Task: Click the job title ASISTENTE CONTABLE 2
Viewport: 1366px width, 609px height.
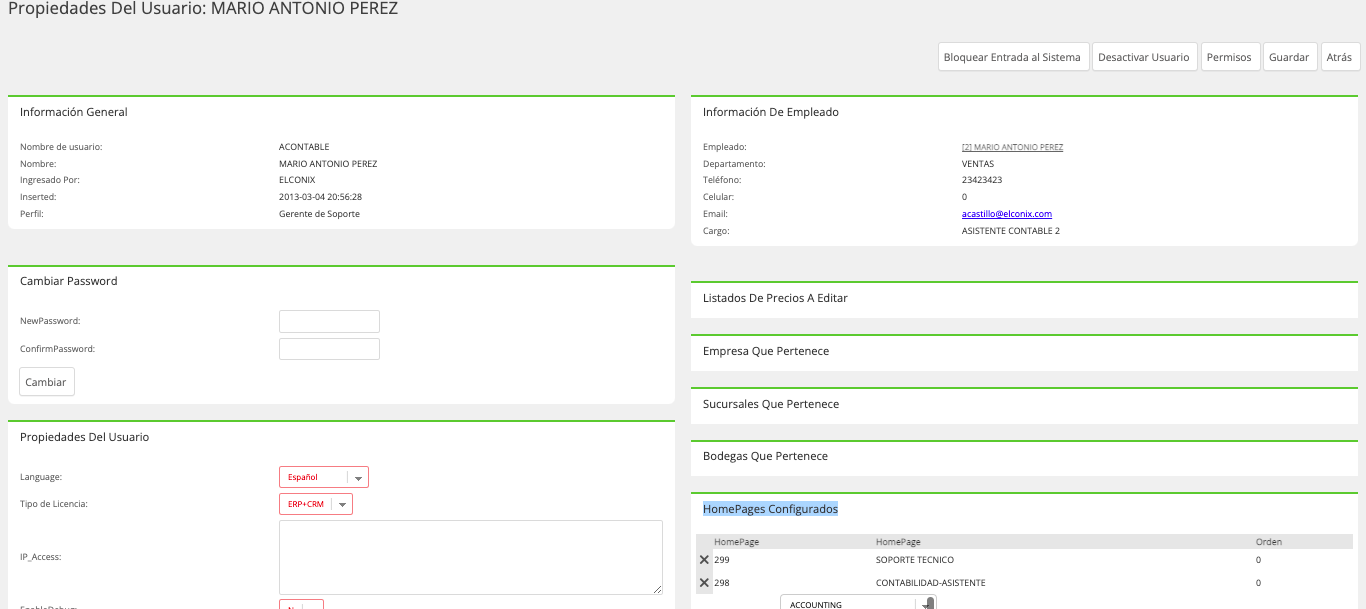Action: point(1011,231)
